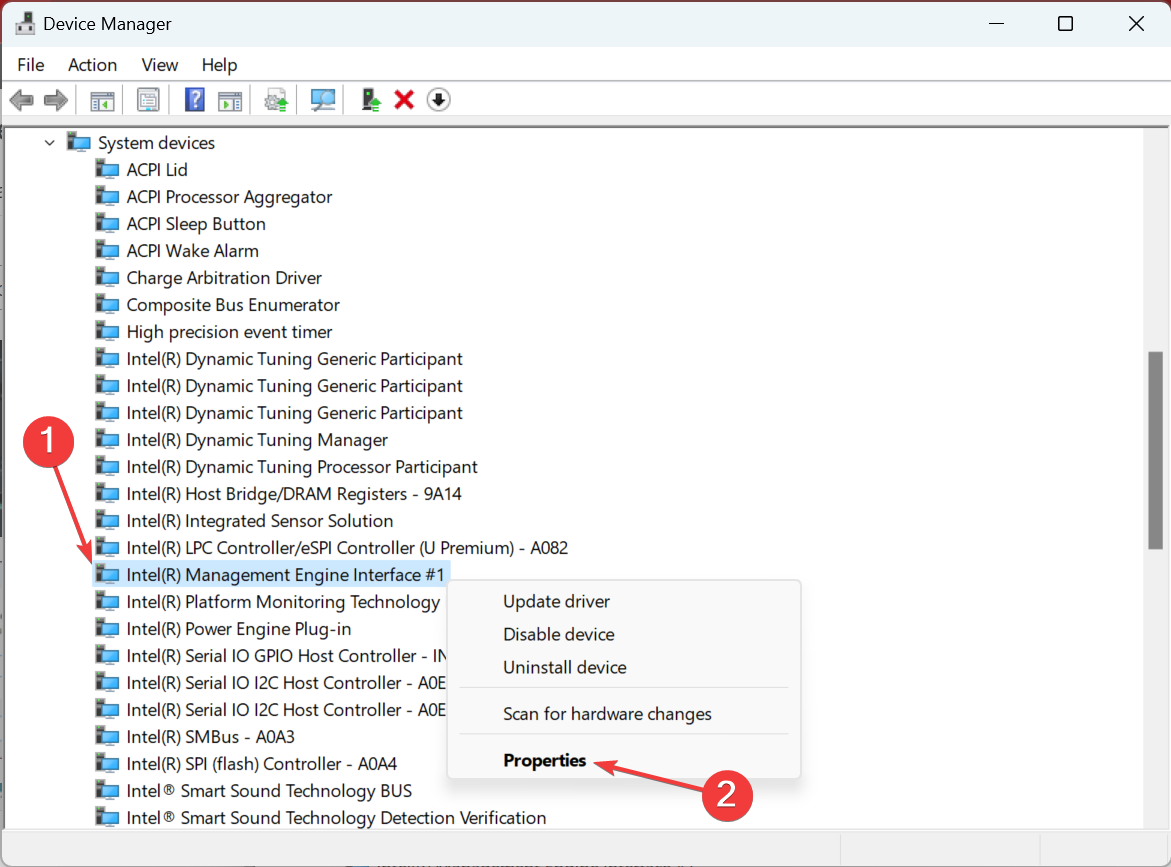Click the icon beside Intel(R) LPC Controller/eSPI Controller

coord(108,547)
